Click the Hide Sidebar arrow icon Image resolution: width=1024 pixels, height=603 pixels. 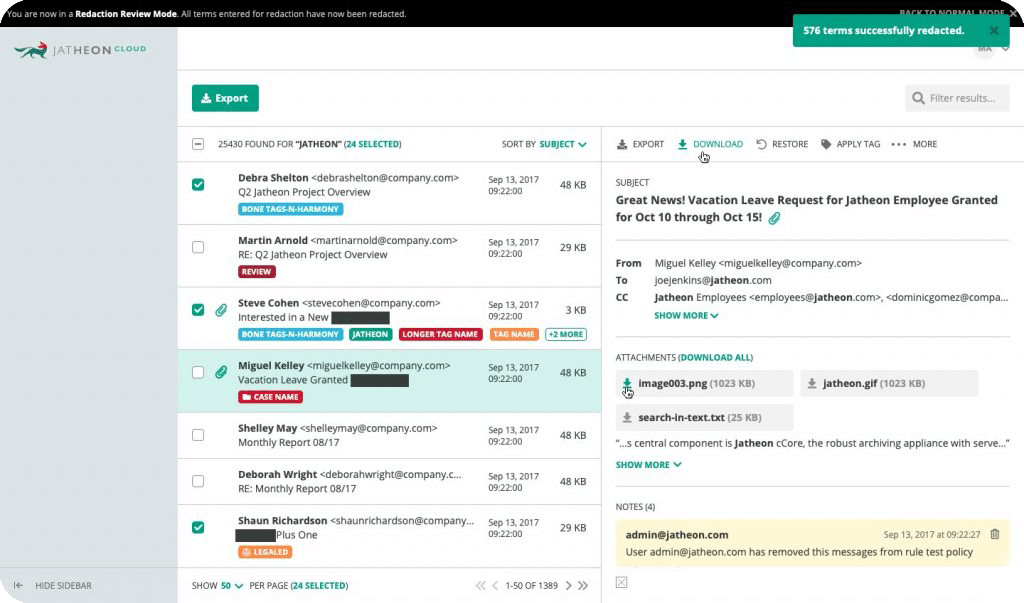[18, 586]
